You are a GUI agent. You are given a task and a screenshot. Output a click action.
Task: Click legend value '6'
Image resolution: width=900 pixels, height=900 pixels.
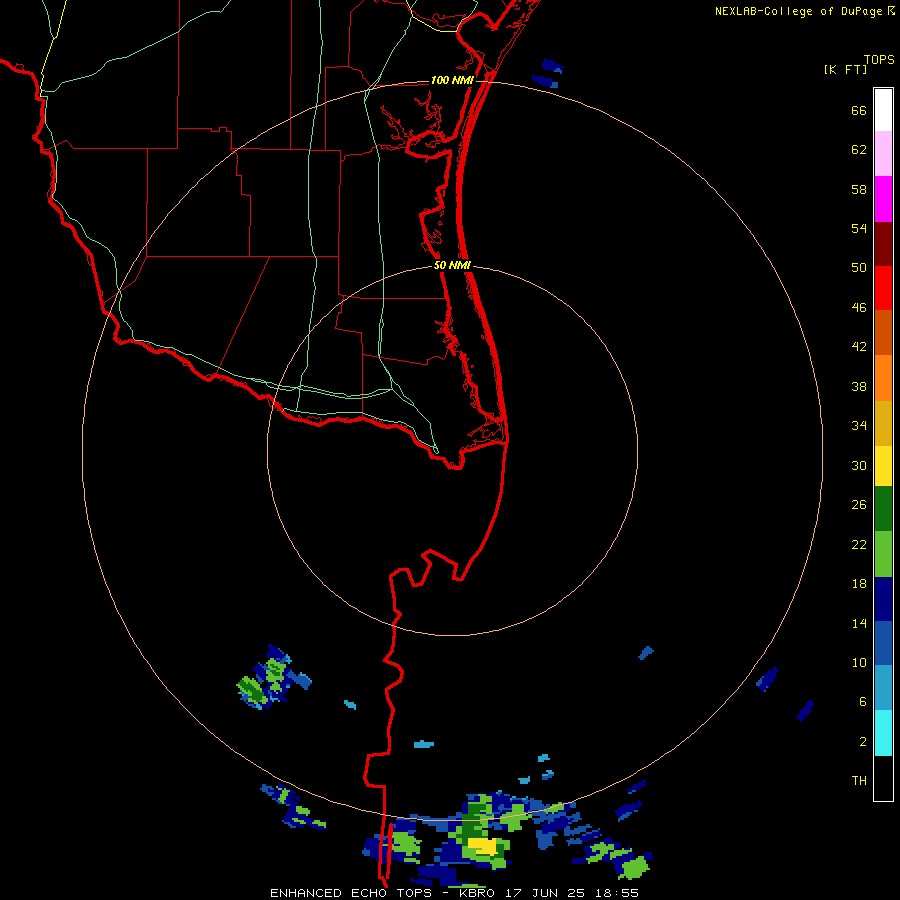[x=863, y=702]
